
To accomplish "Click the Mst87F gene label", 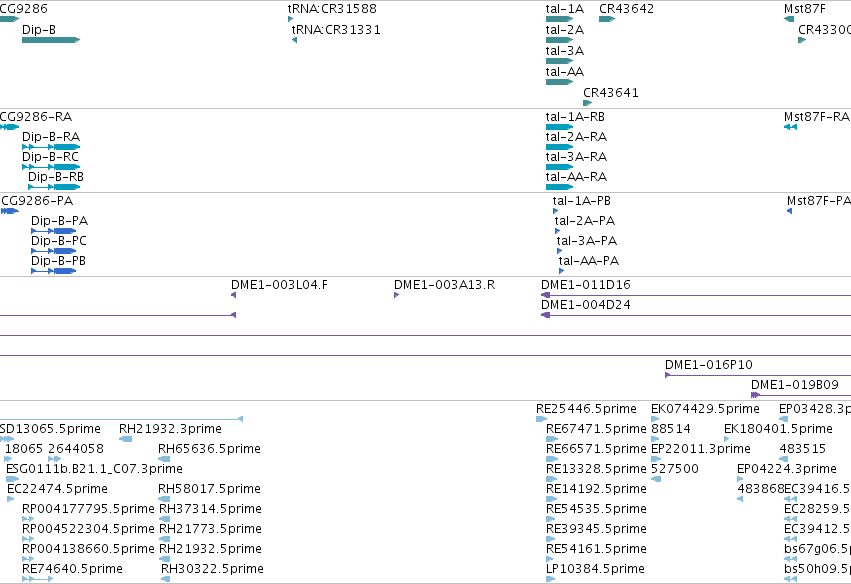I will (805, 9).
